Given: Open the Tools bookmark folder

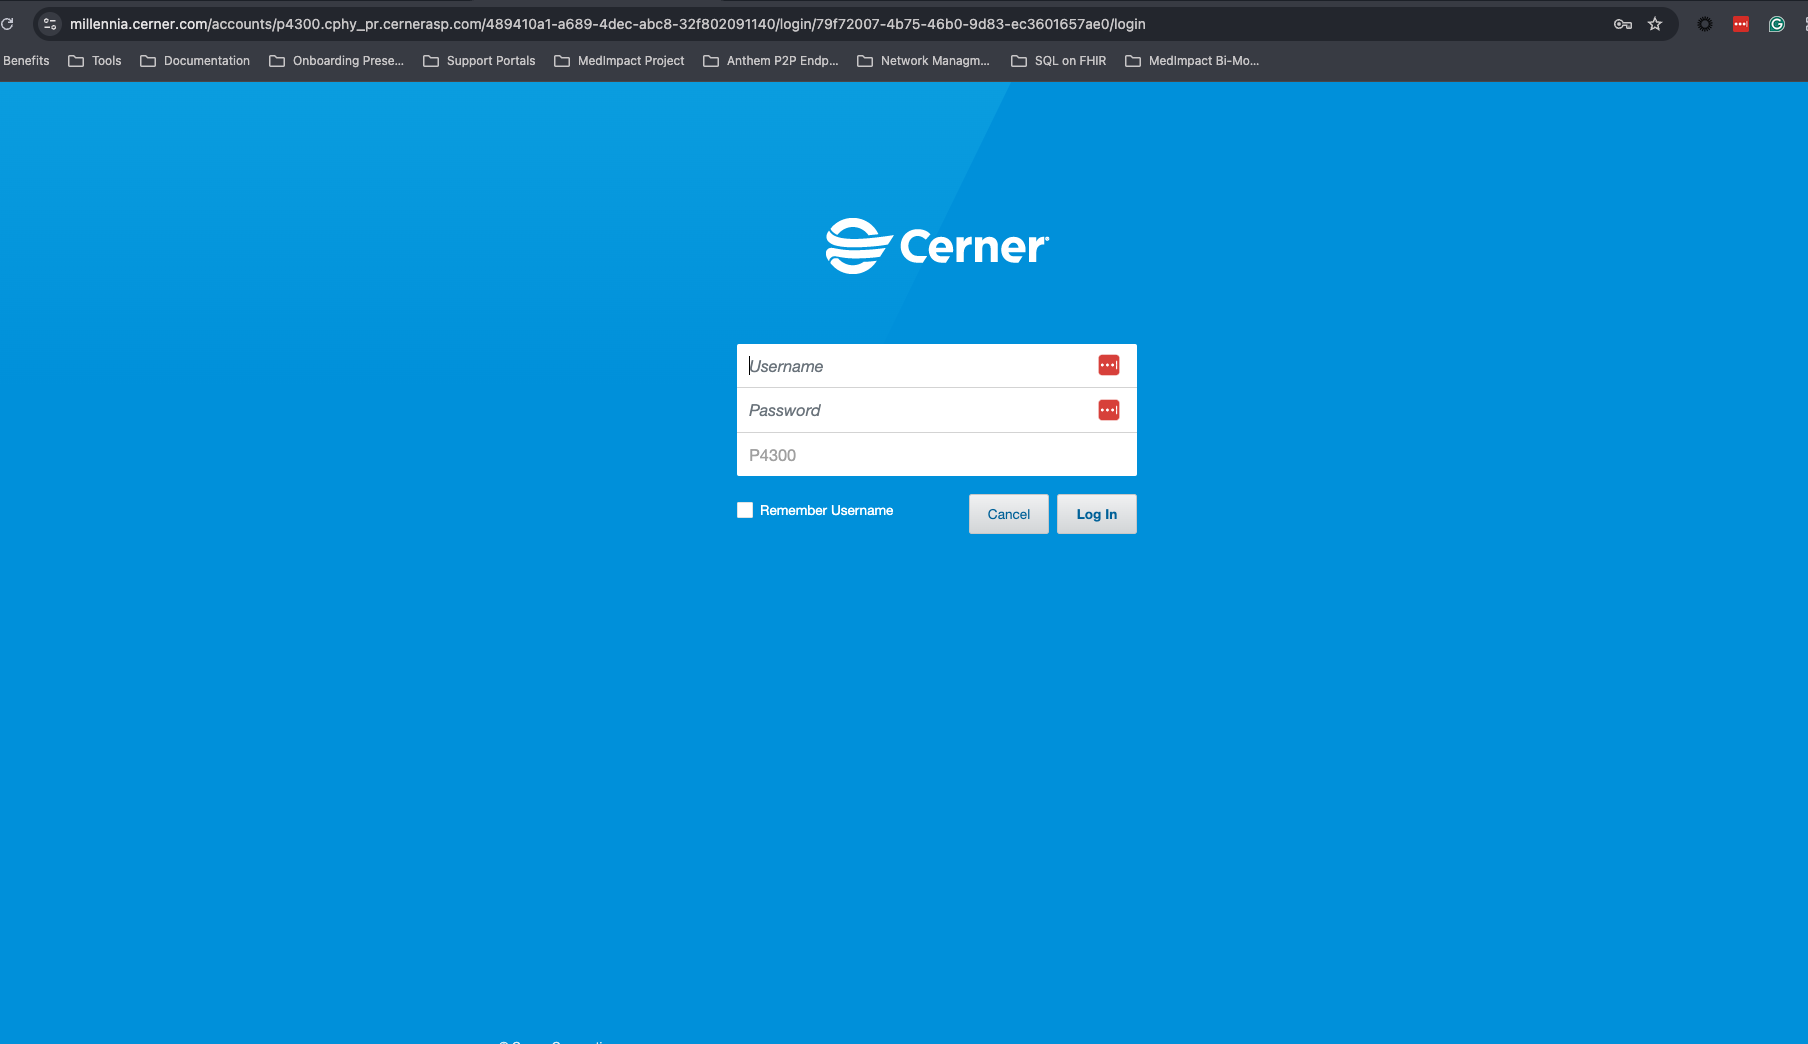Looking at the screenshot, I should click(95, 61).
